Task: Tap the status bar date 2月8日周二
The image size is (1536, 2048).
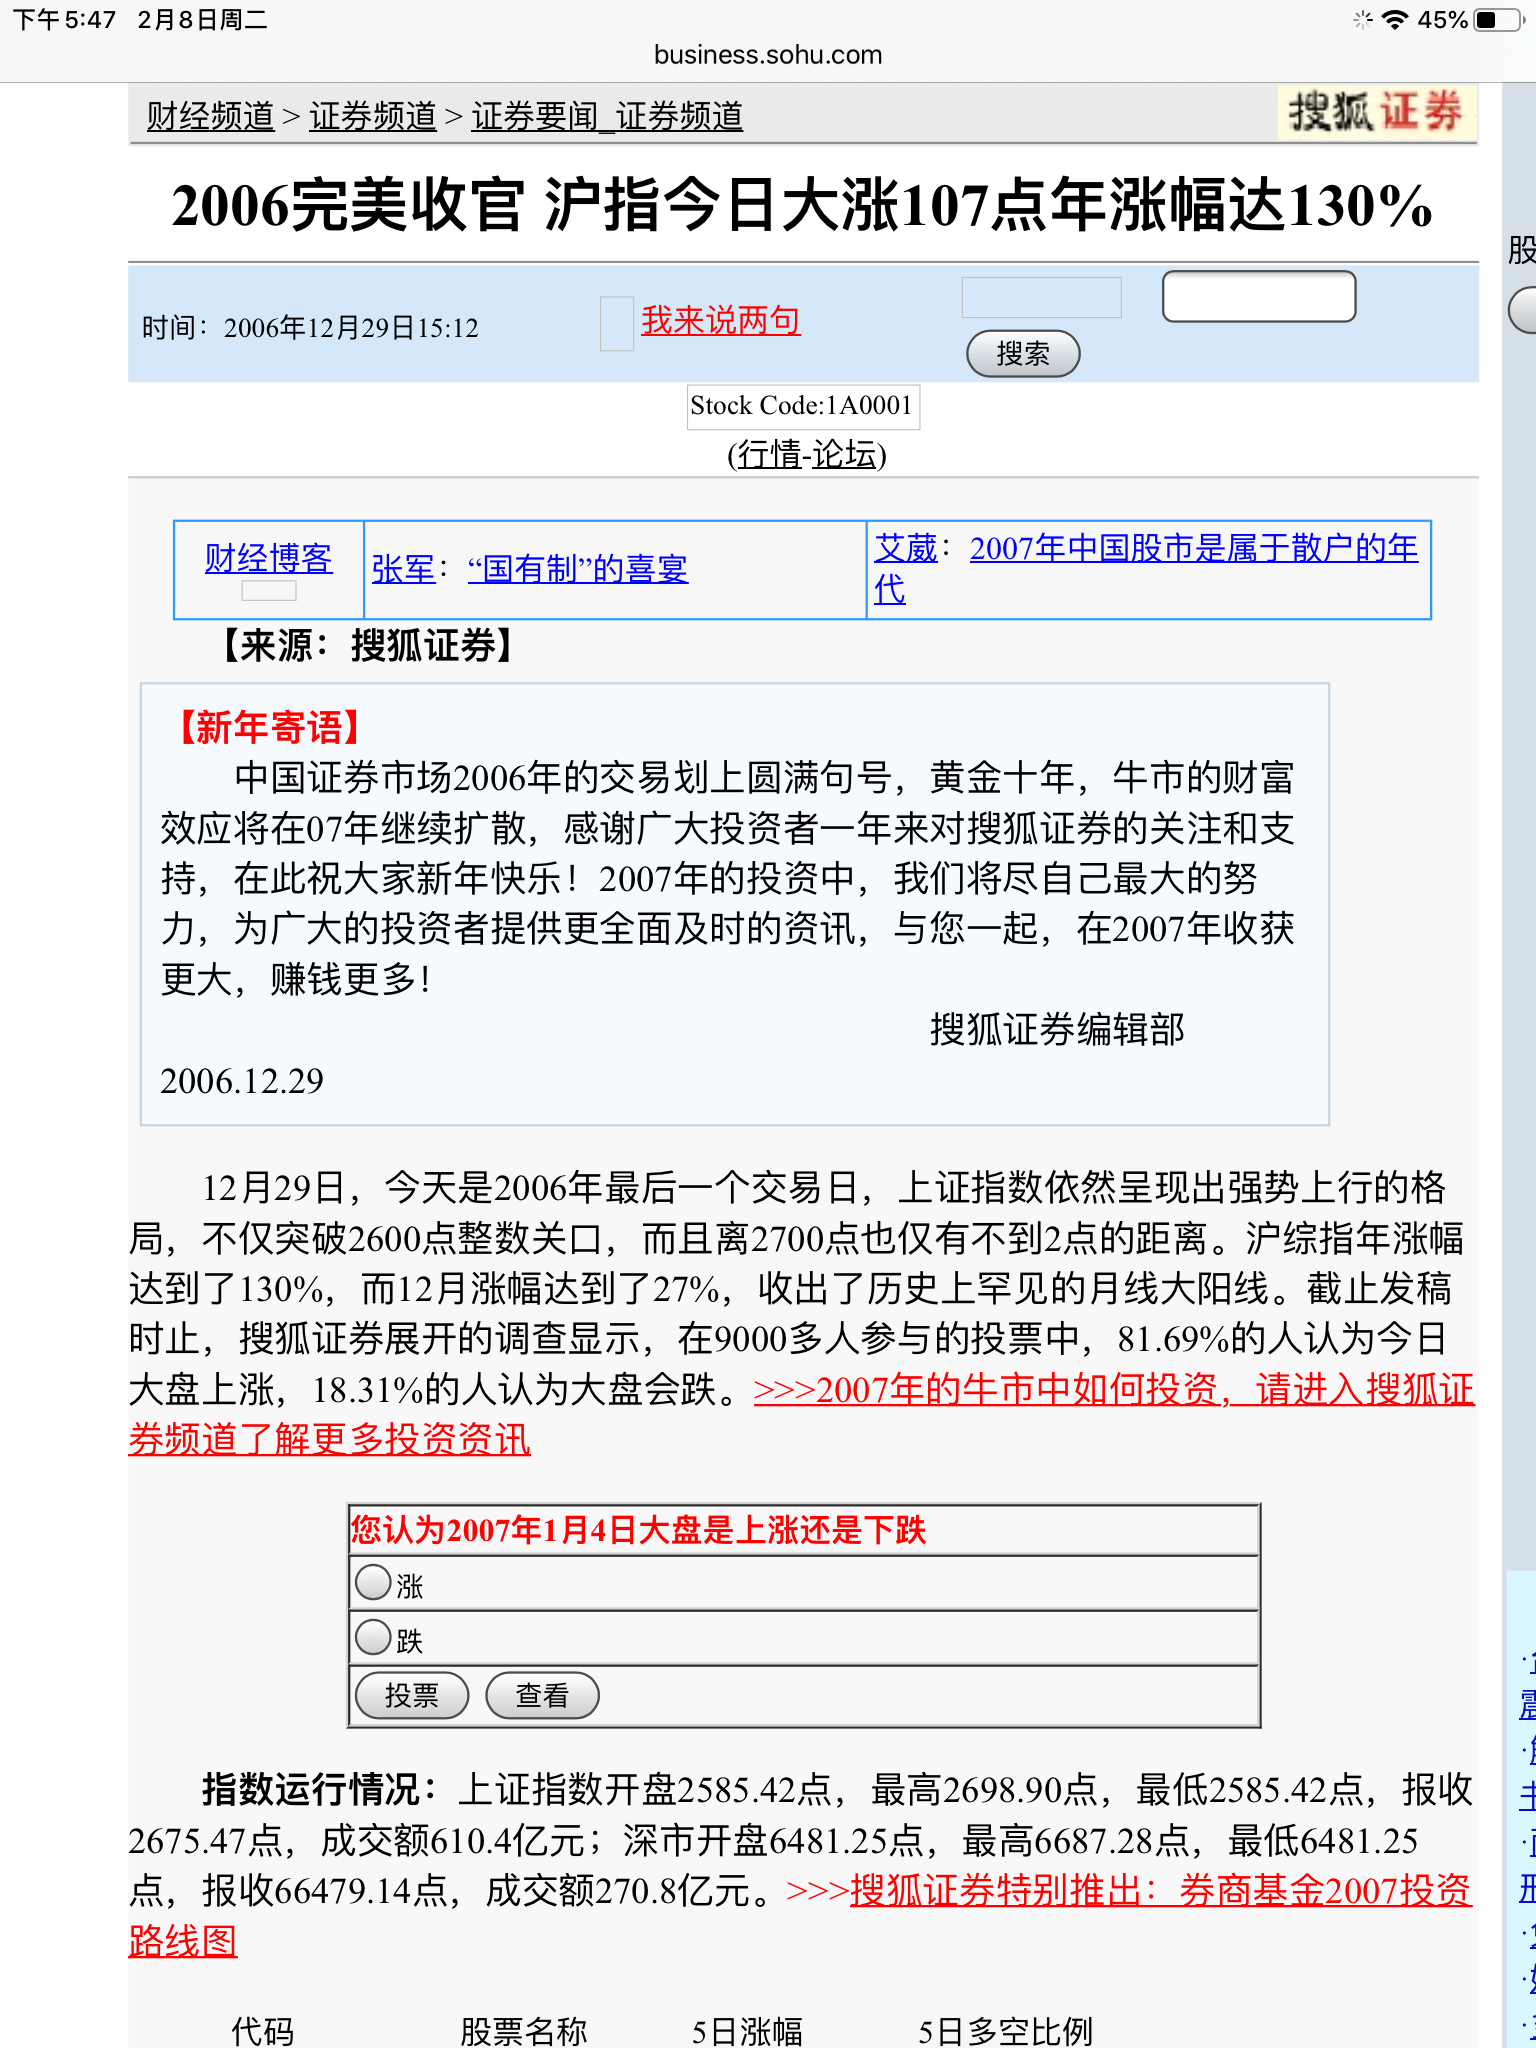Action: click(x=203, y=20)
